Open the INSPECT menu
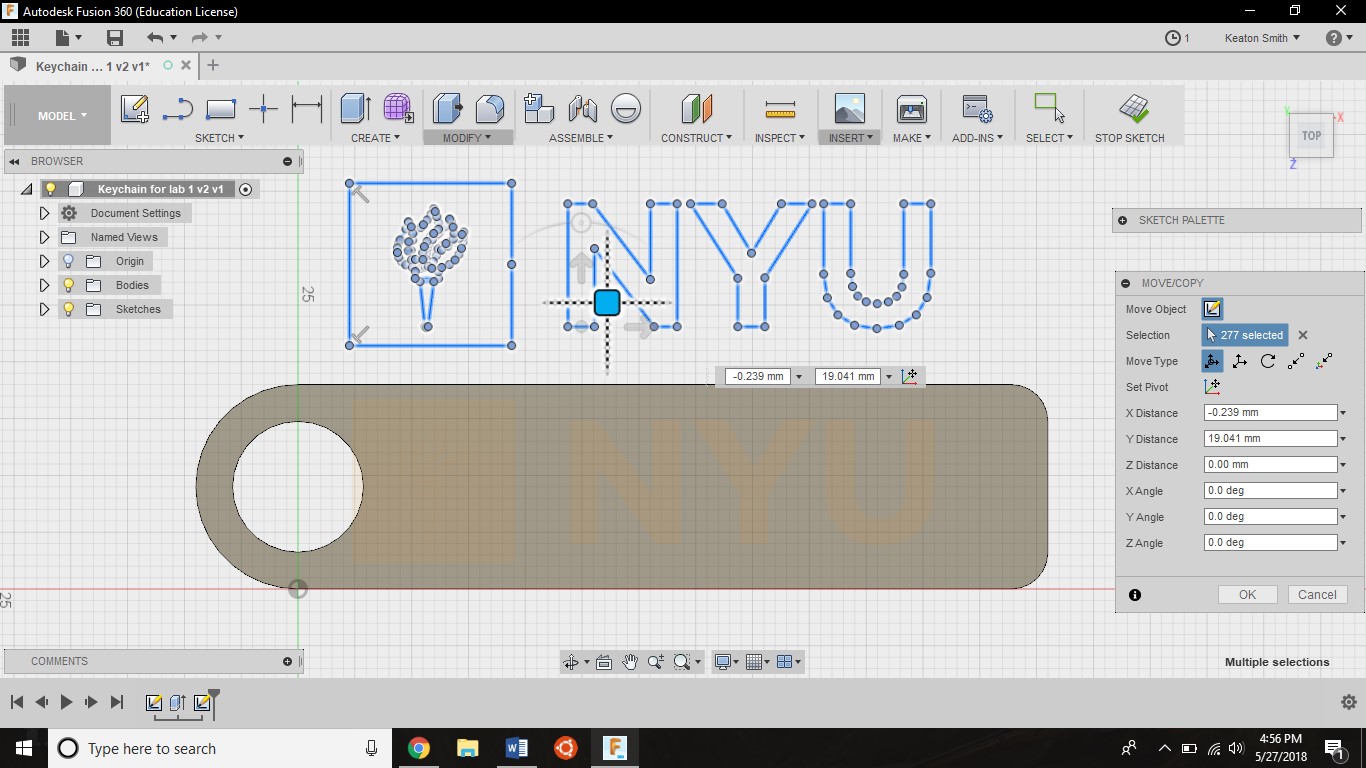 [779, 138]
